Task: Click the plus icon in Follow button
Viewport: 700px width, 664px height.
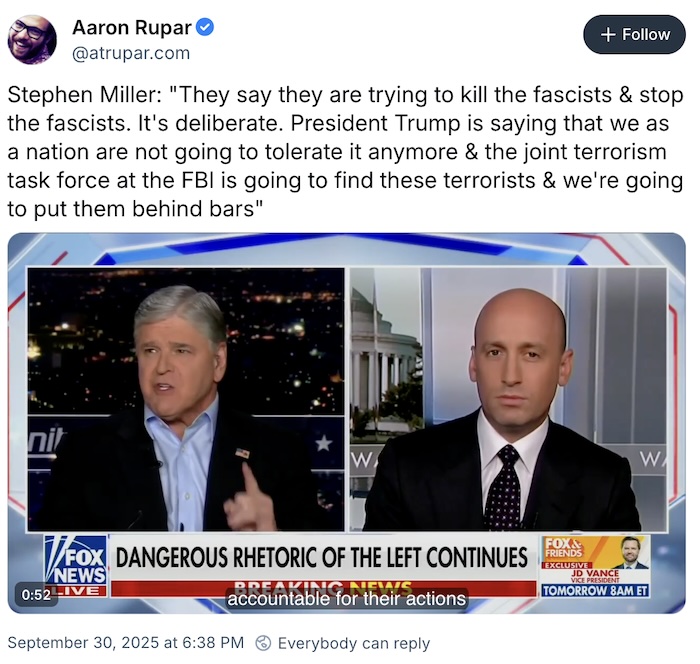Action: [x=608, y=35]
